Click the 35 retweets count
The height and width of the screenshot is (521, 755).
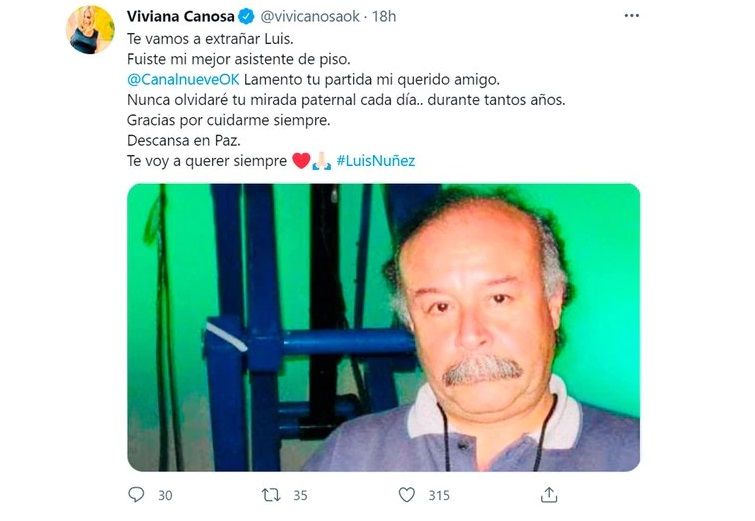coord(300,495)
